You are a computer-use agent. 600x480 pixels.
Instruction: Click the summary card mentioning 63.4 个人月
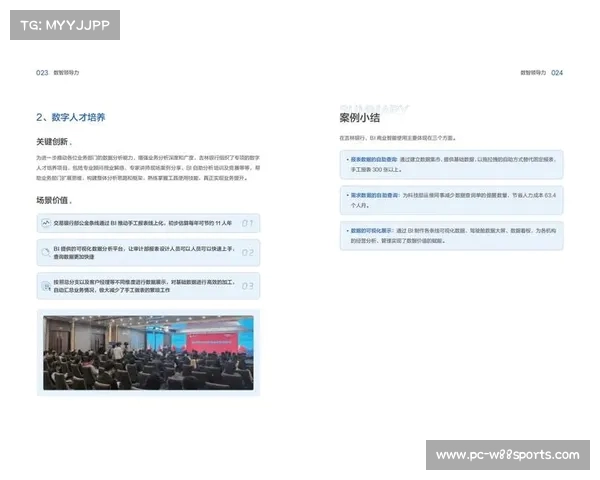click(452, 200)
